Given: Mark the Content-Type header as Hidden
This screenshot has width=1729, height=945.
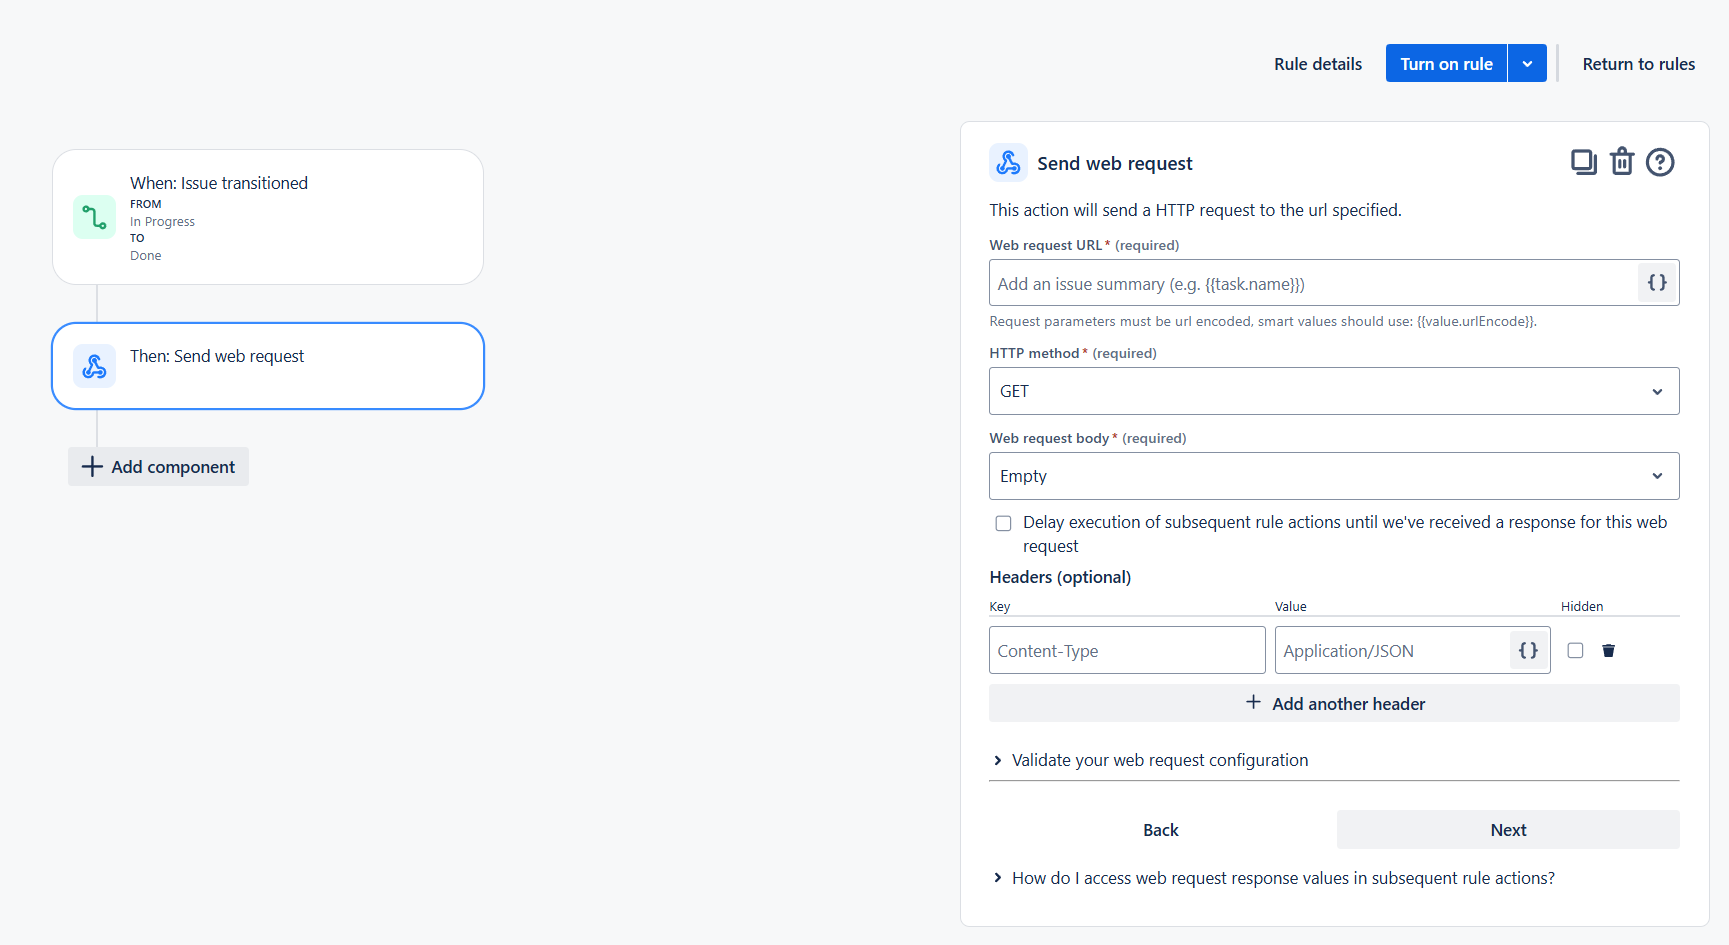Looking at the screenshot, I should tap(1575, 650).
